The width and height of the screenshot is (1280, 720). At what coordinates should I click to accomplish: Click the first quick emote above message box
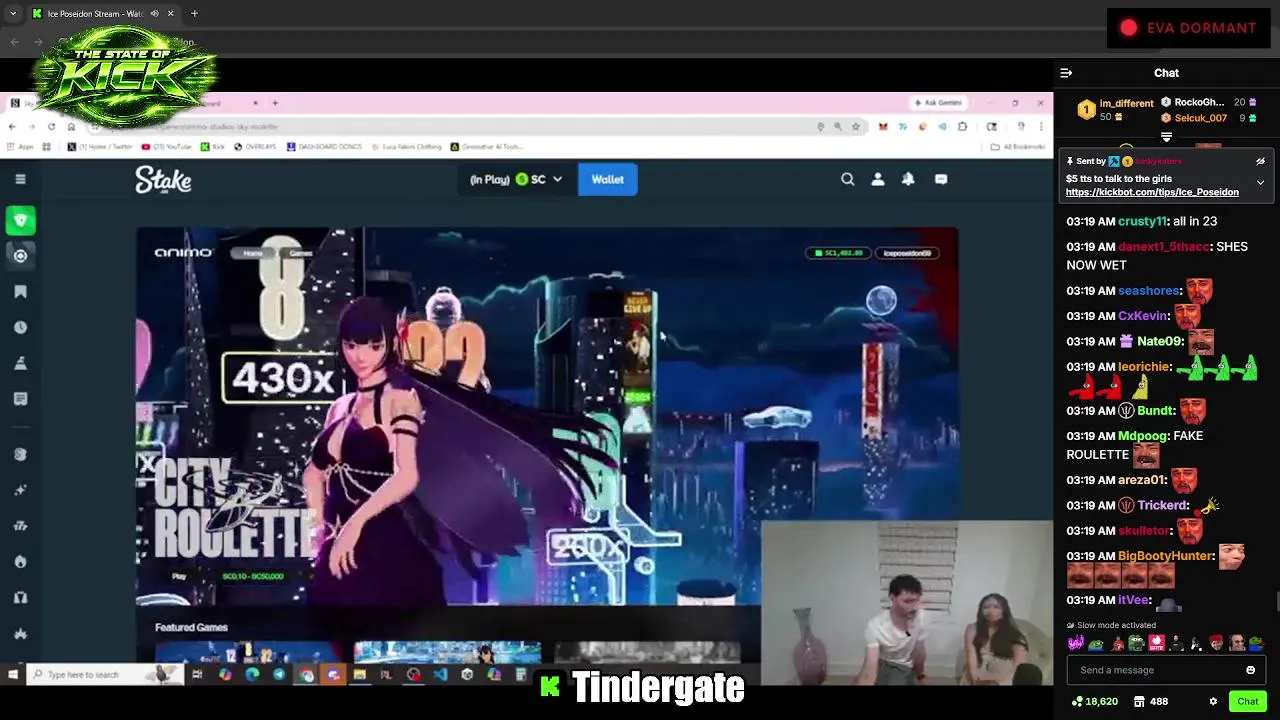(x=1076, y=644)
